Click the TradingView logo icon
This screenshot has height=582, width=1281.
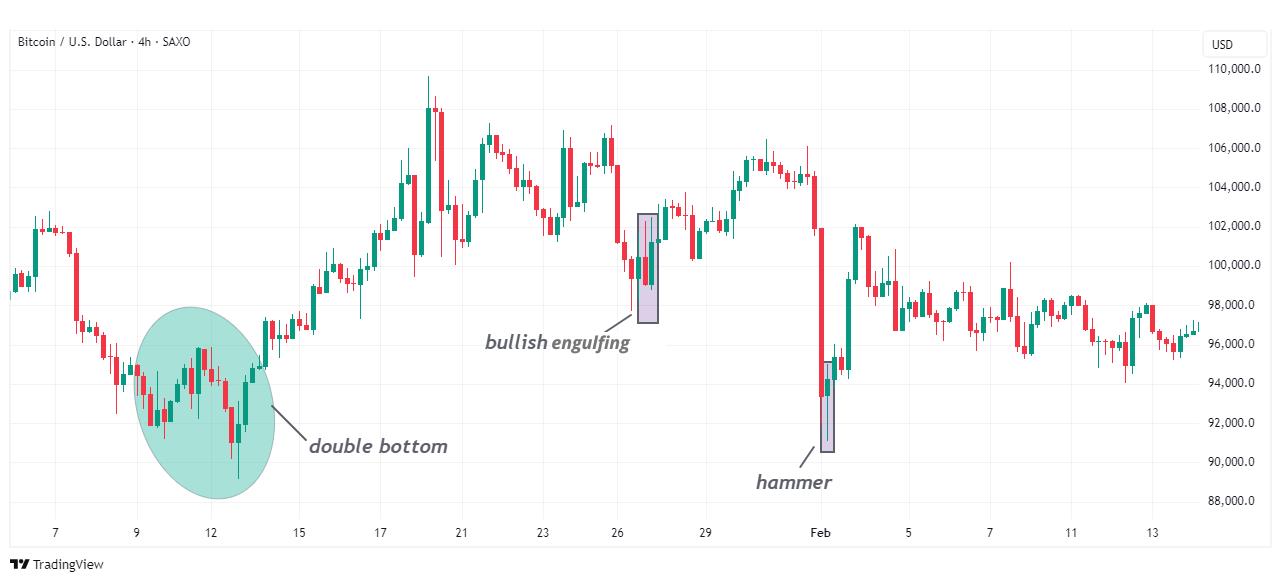click(19, 565)
